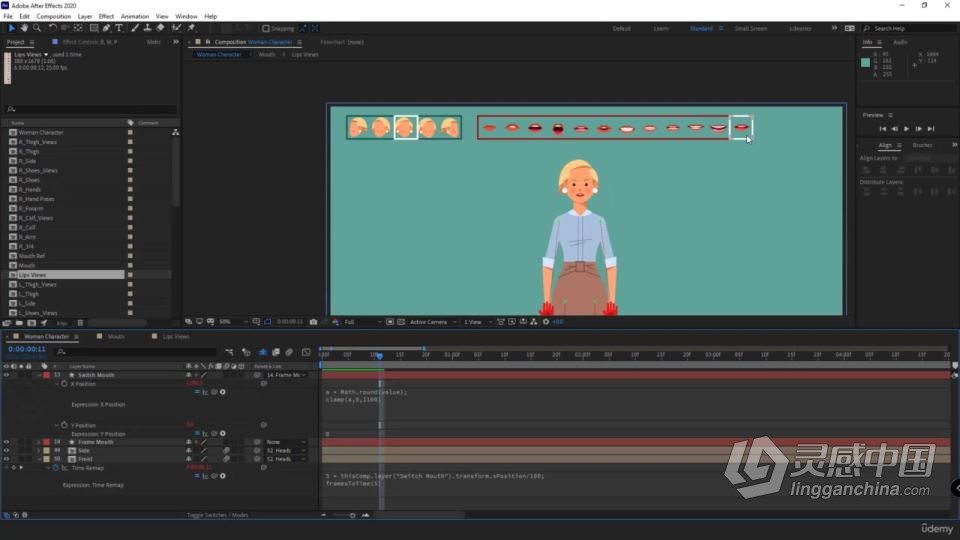
Task: Select the Type text tool
Action: coord(119,28)
